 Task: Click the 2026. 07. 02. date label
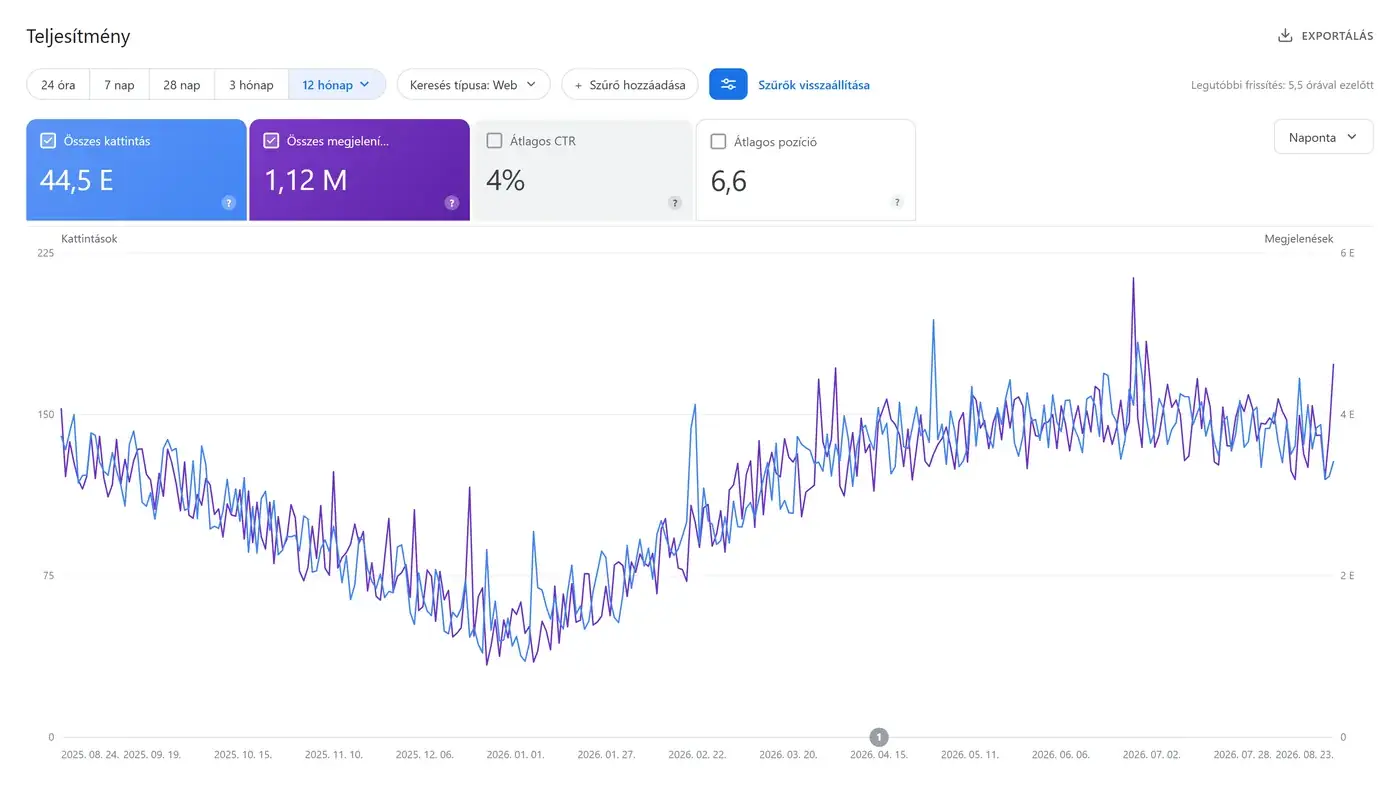pyautogui.click(x=1152, y=755)
